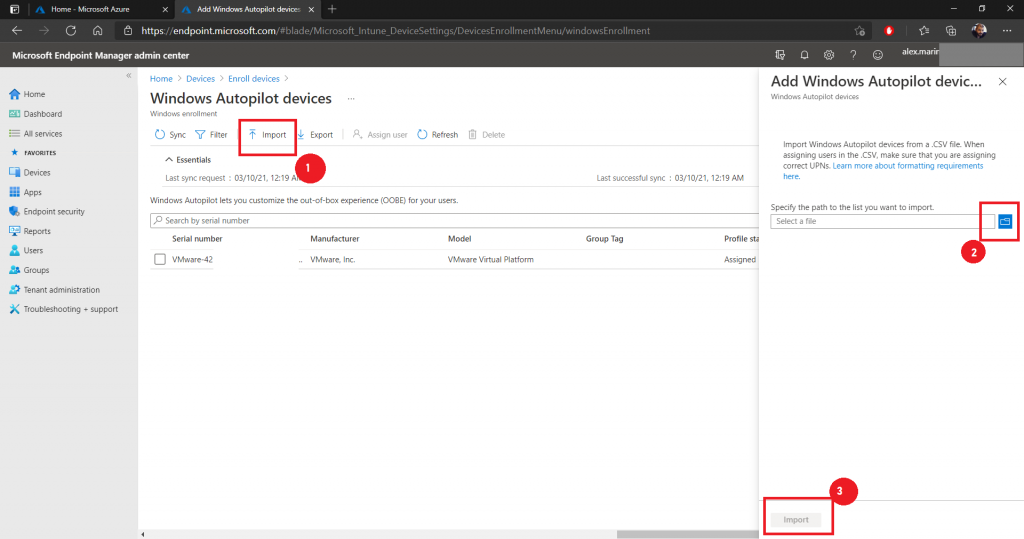Open a new browser tab

(332, 9)
